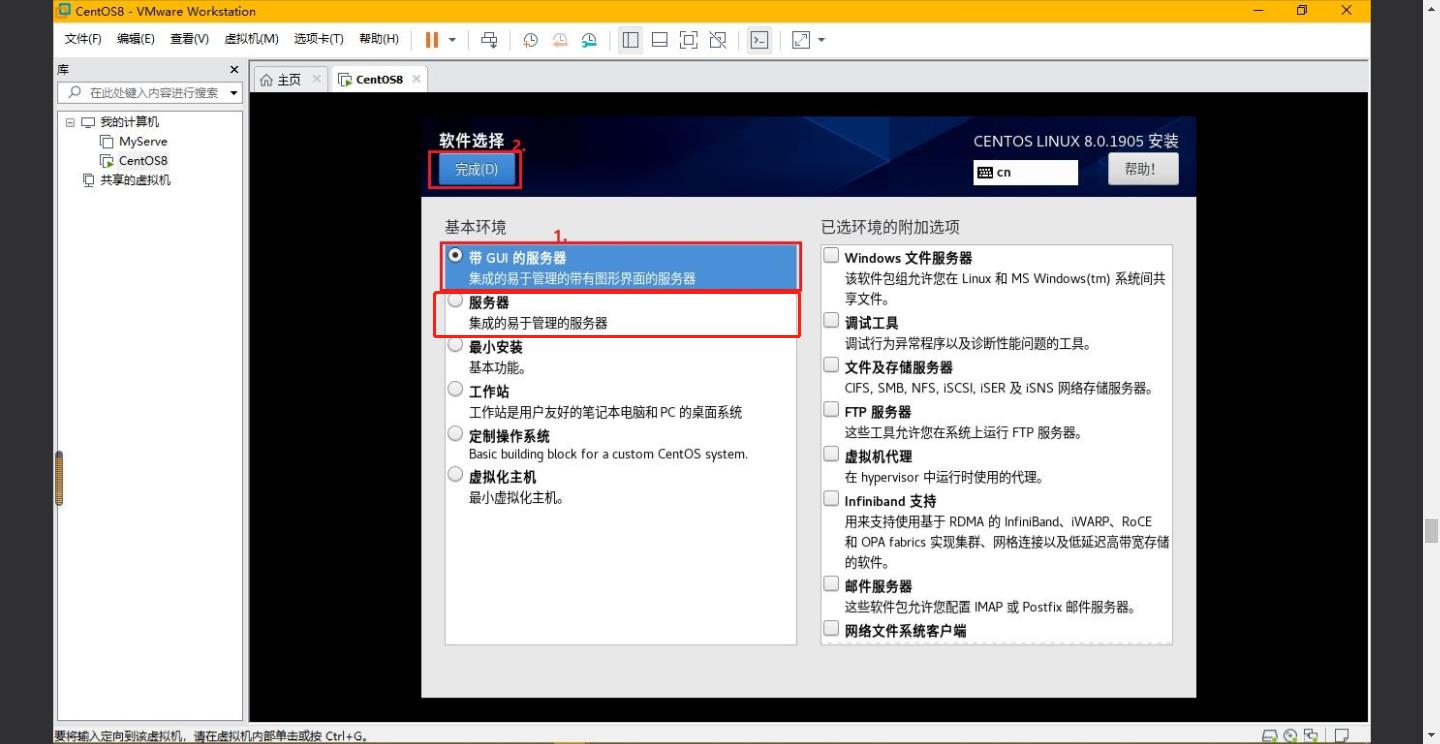Open the 查看(V) menu
Image resolution: width=1440 pixels, height=744 pixels.
pos(189,39)
